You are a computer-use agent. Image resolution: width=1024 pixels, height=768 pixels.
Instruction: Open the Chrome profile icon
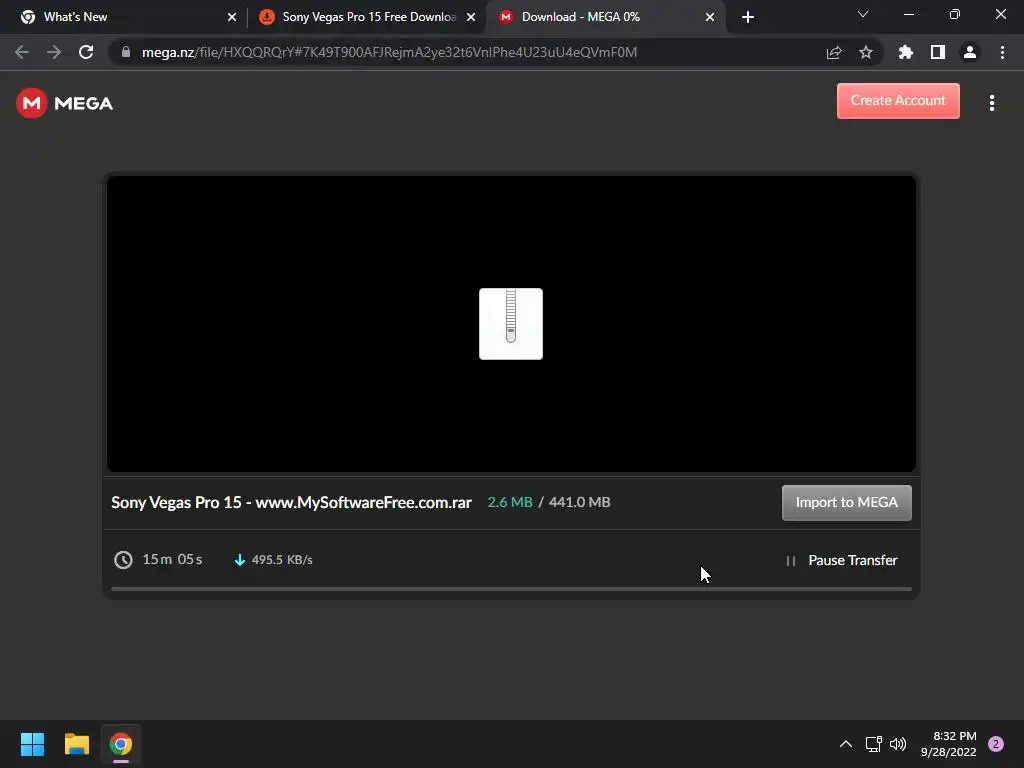pyautogui.click(x=970, y=52)
